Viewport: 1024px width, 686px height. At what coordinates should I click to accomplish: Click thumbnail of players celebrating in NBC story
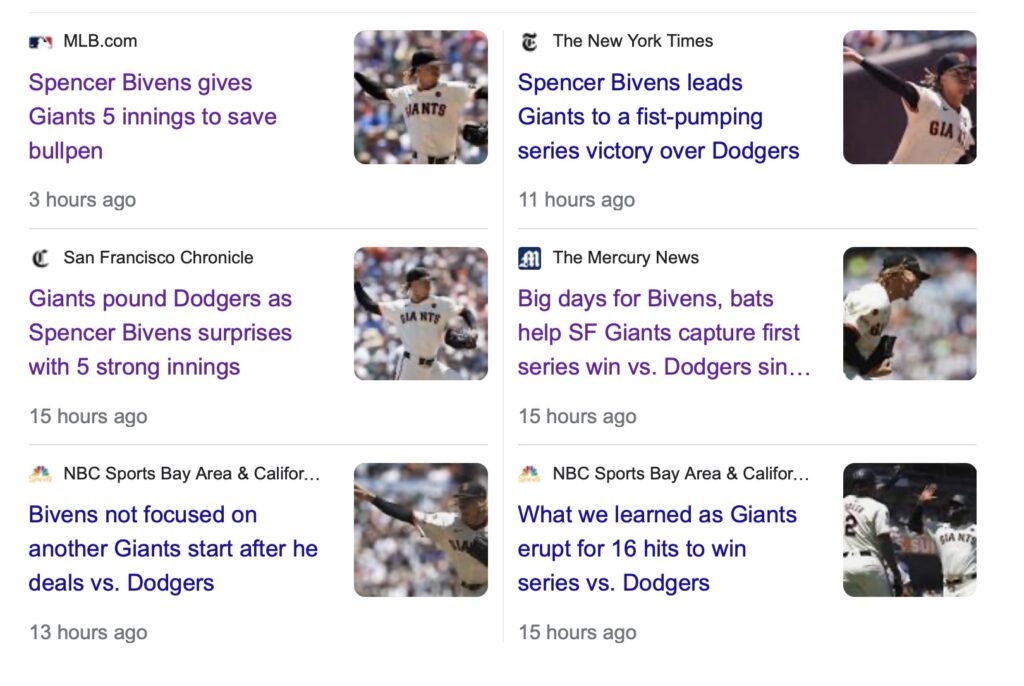click(x=909, y=529)
